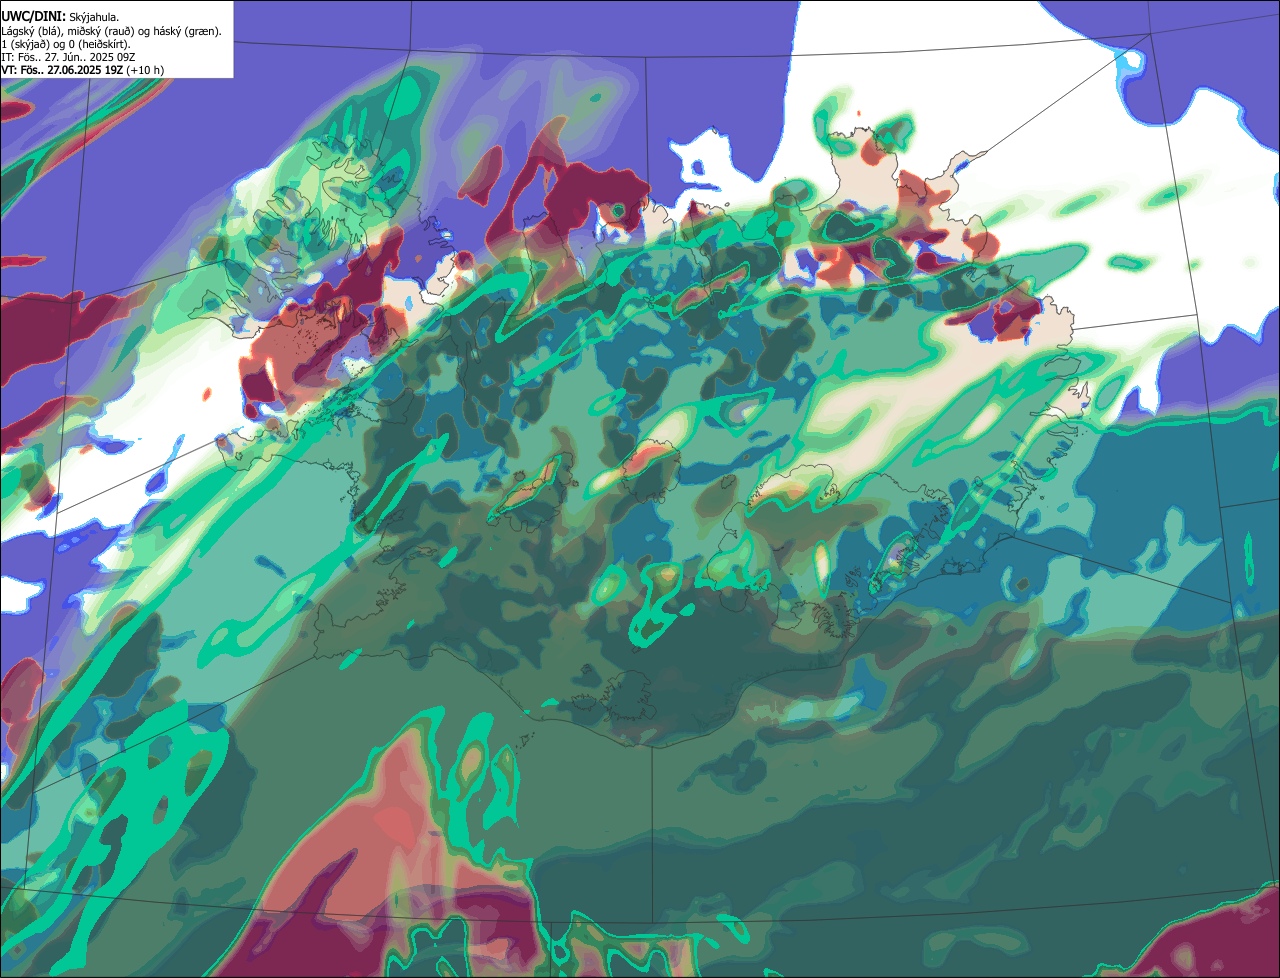Viewport: 1280px width, 978px height.
Task: Click the 'UWC/DINI: Skýjahula.' title text
Action: tap(60, 17)
